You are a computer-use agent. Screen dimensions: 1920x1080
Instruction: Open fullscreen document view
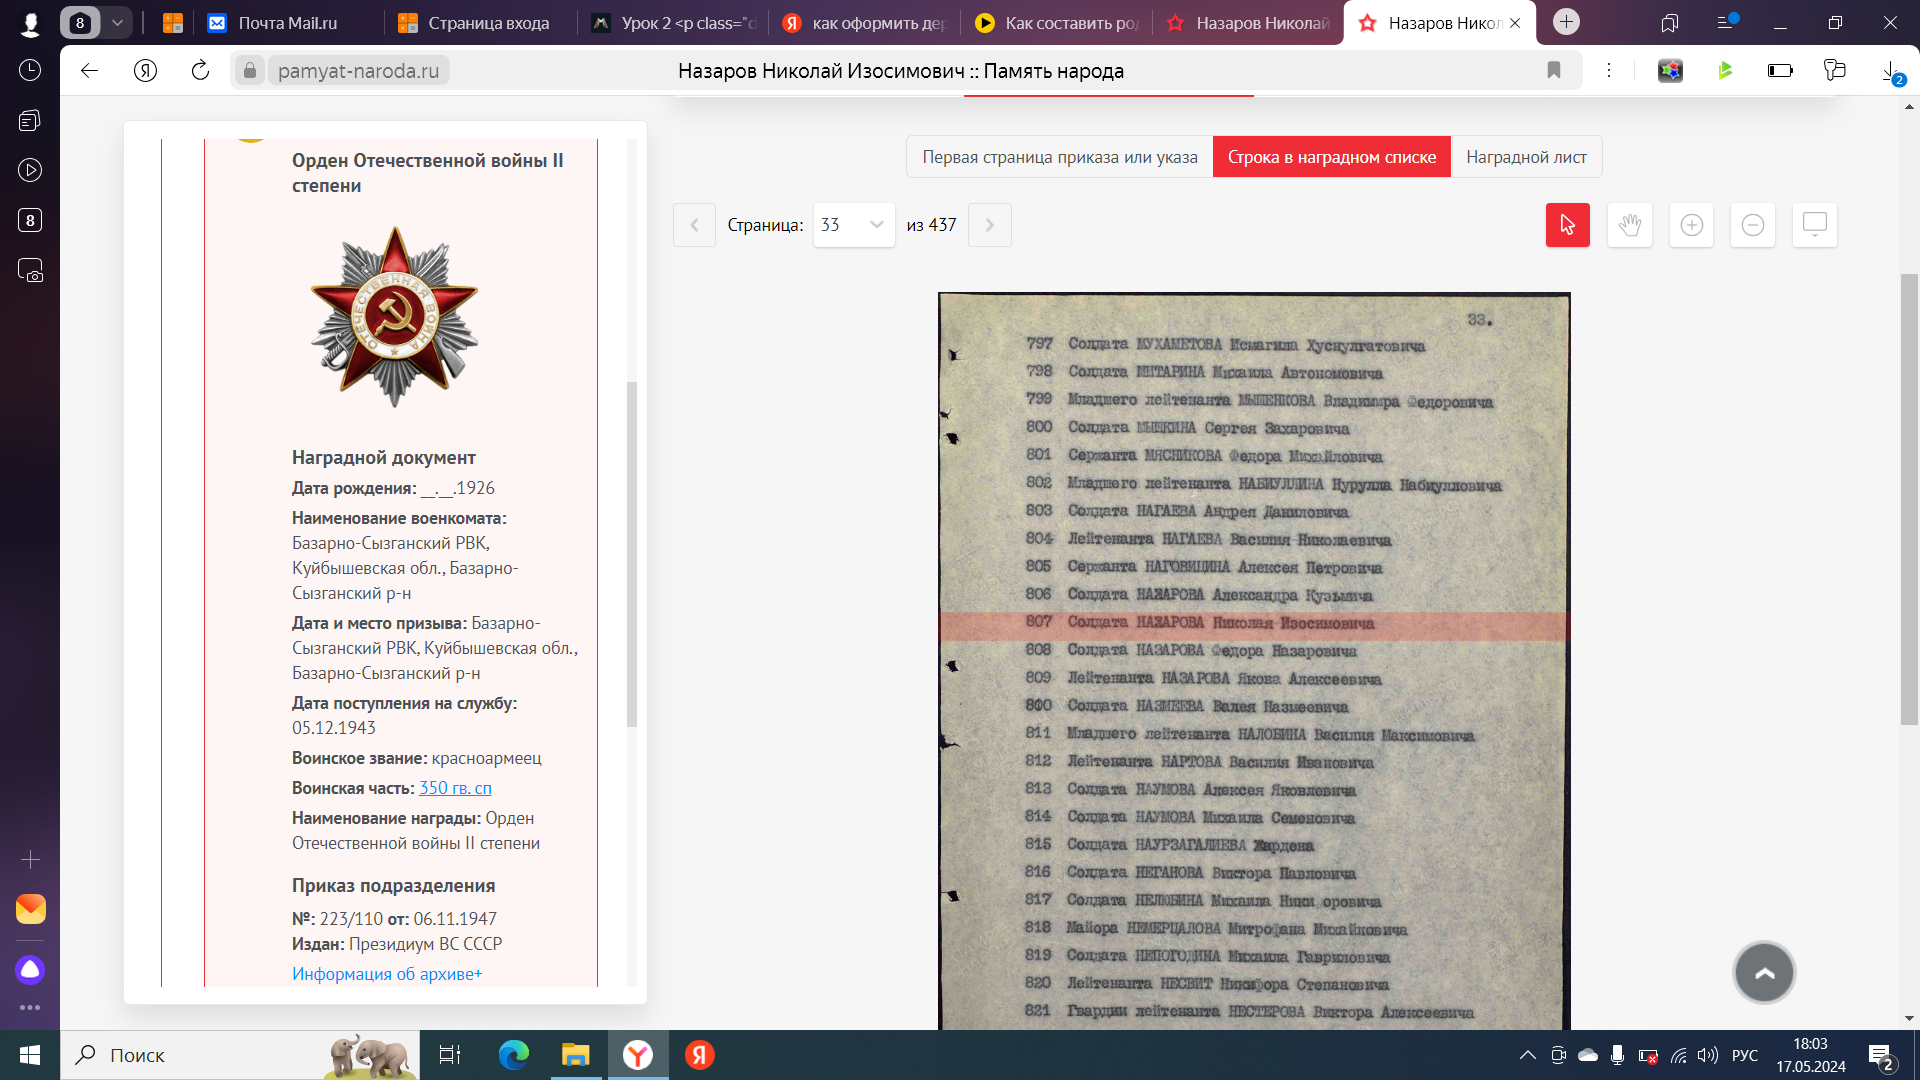1814,225
